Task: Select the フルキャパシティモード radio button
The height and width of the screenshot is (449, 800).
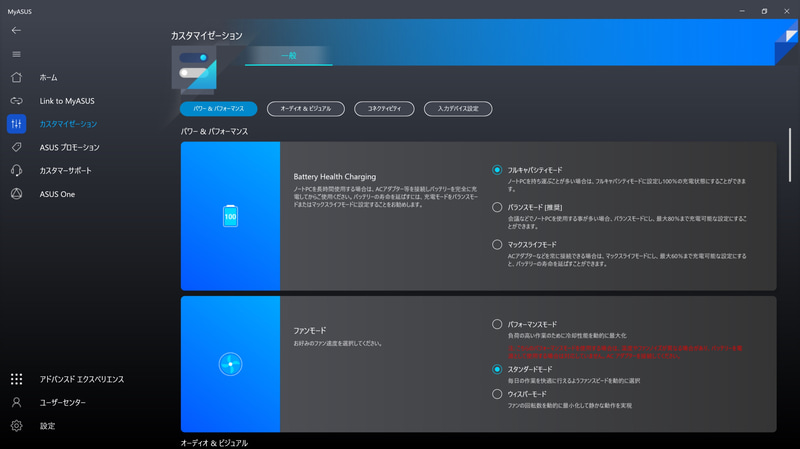Action: coord(497,170)
